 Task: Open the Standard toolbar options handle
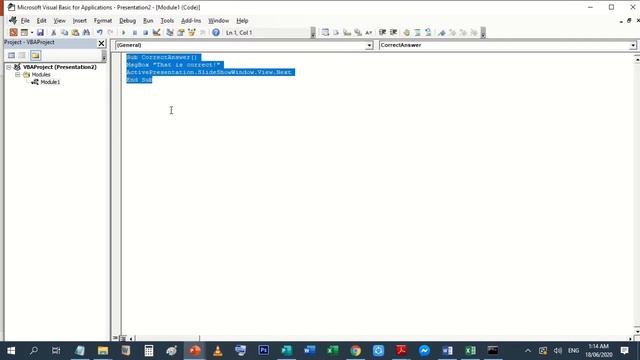(313, 33)
